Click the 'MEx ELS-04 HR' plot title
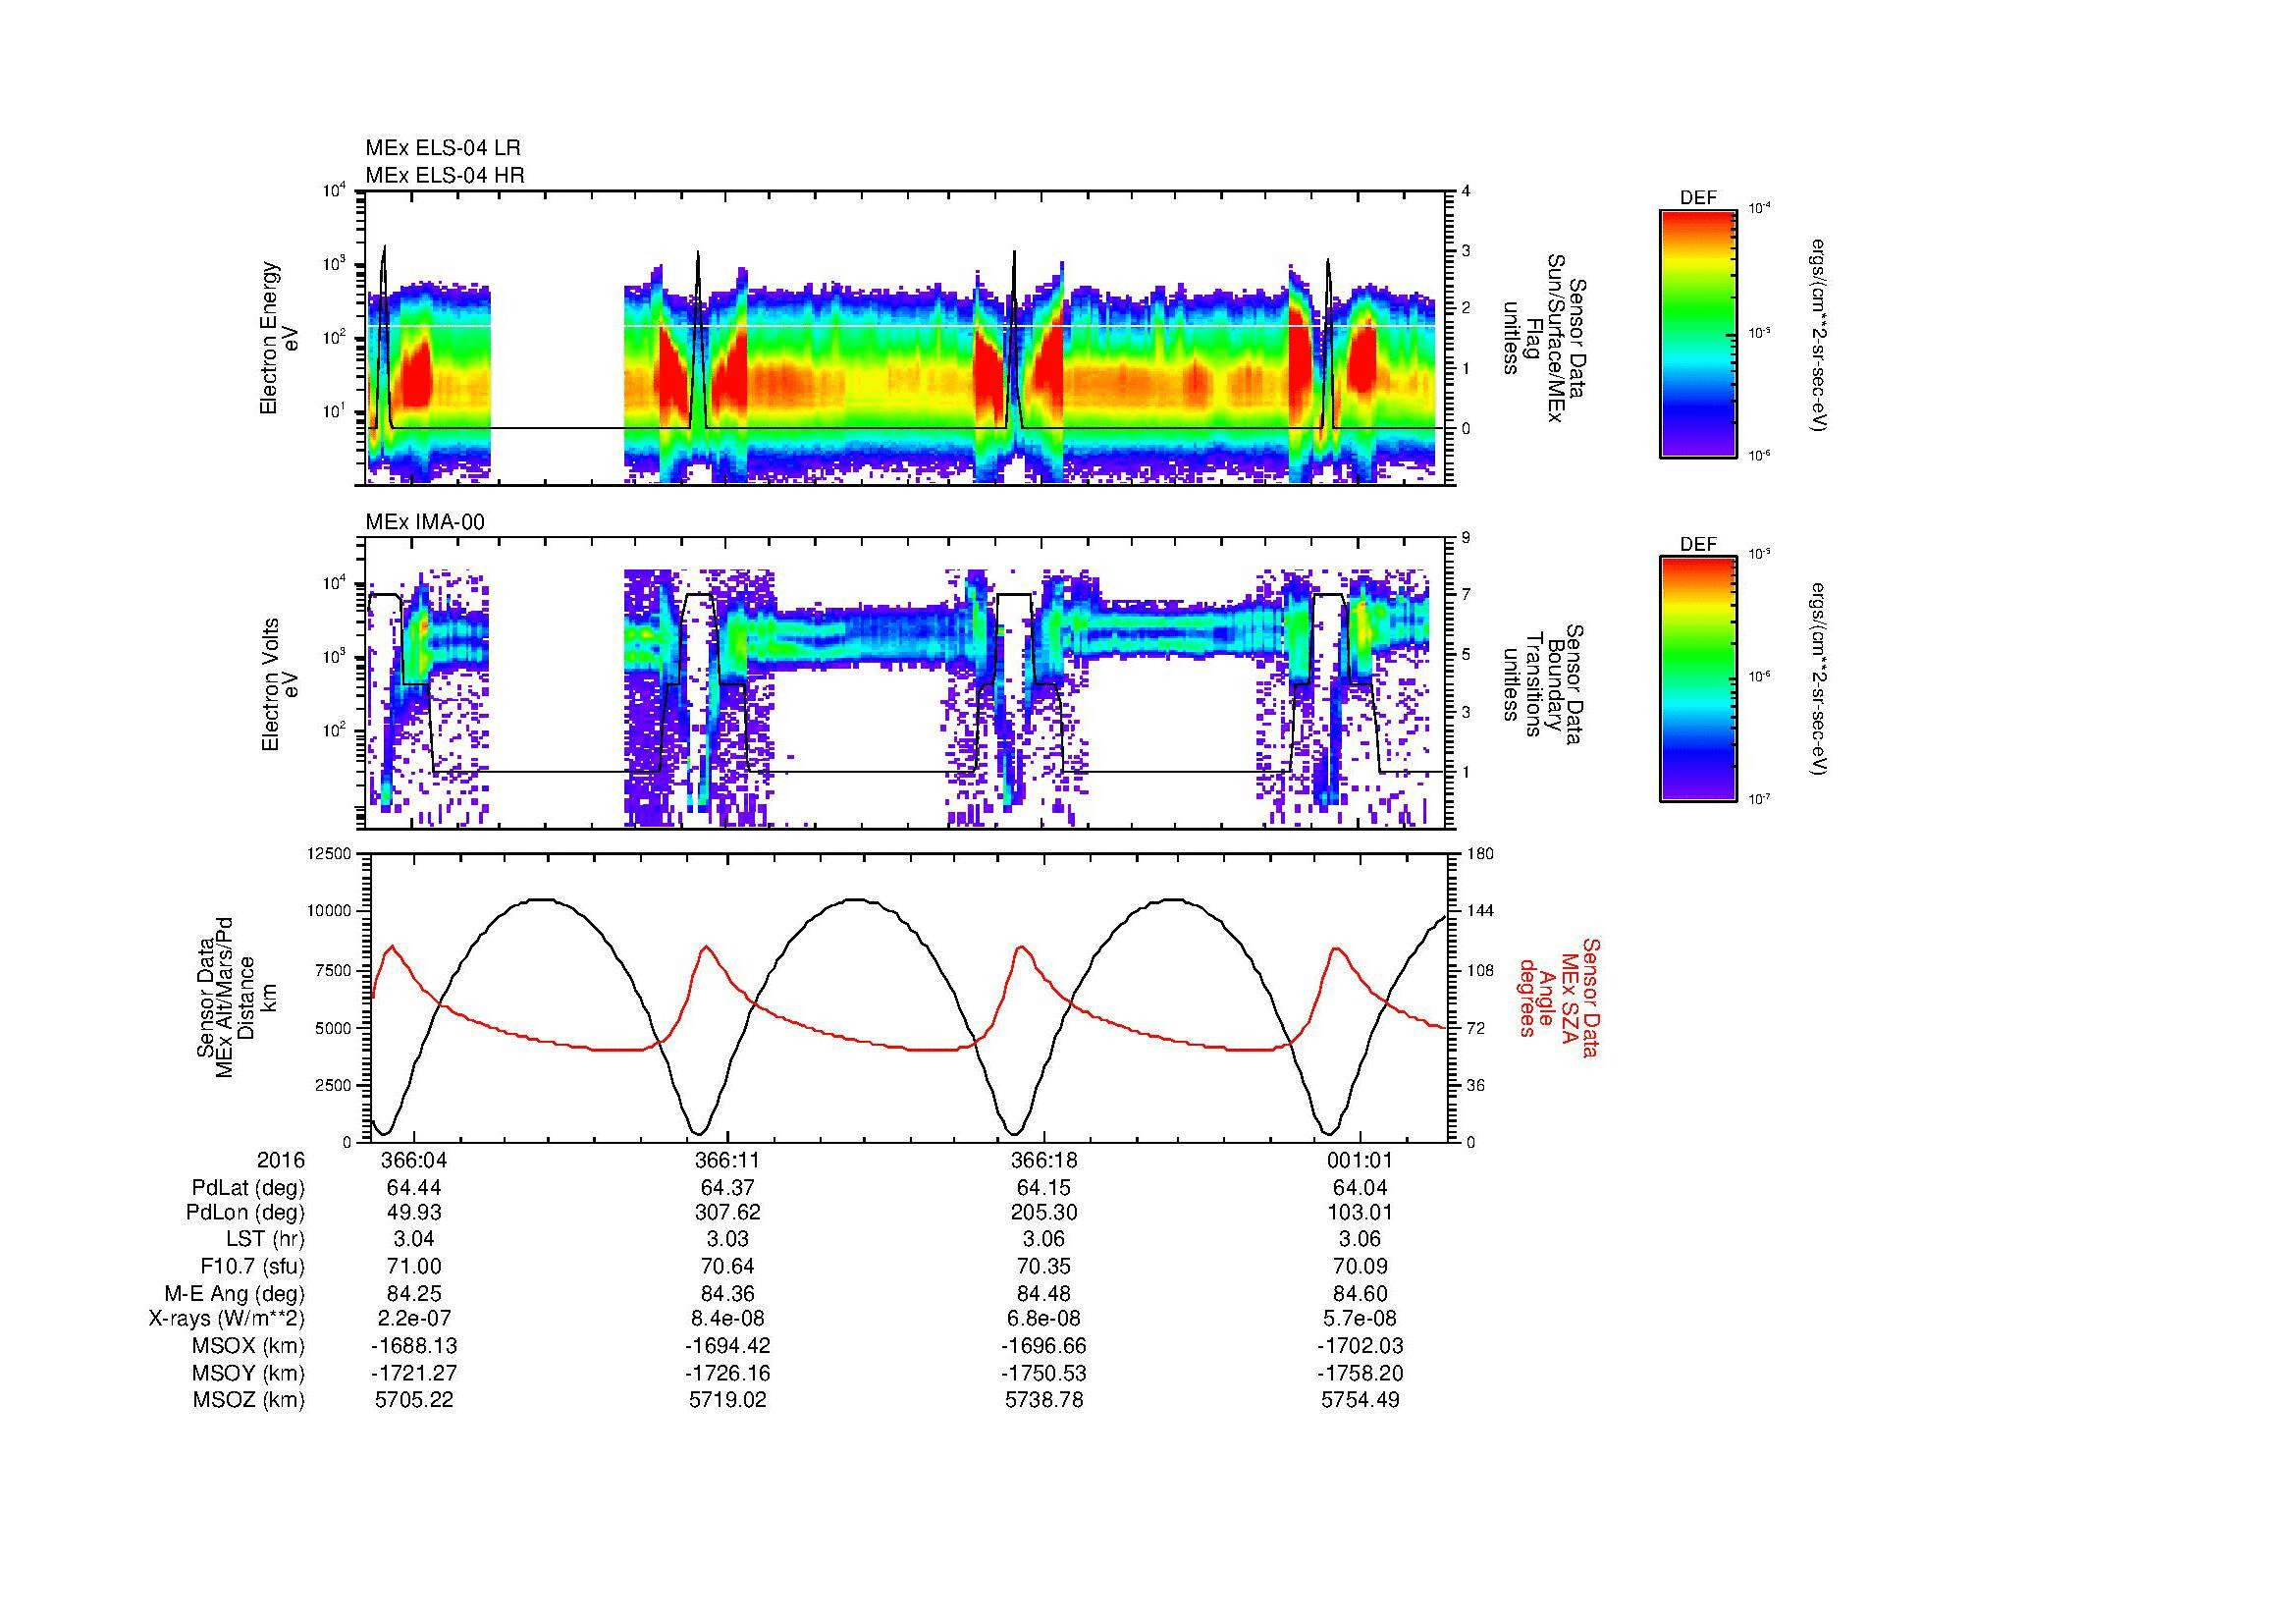The height and width of the screenshot is (1623, 2296). coord(445,176)
